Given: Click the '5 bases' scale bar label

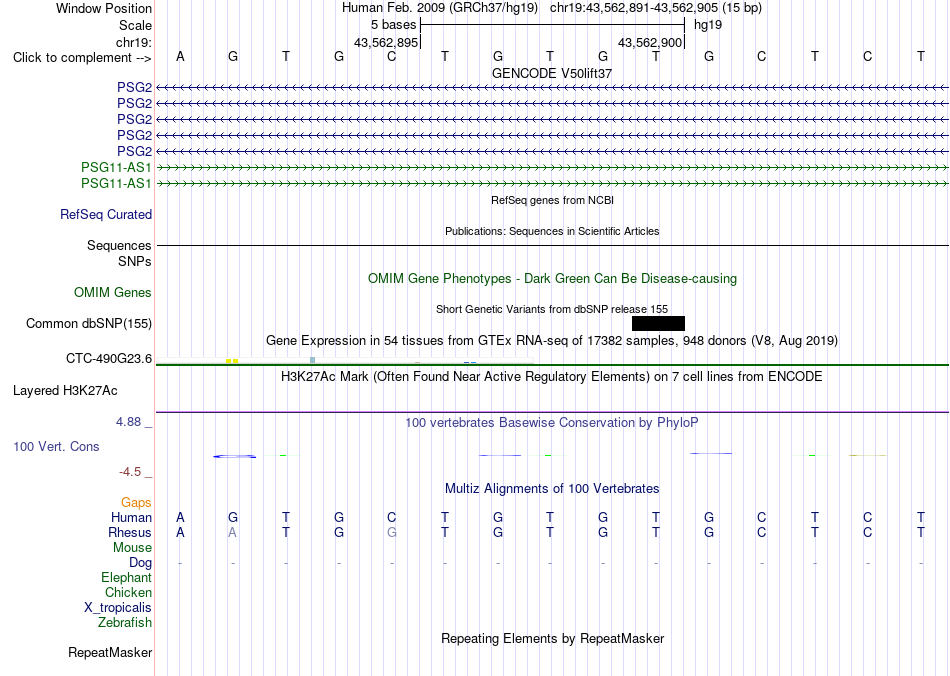Looking at the screenshot, I should 393,25.
